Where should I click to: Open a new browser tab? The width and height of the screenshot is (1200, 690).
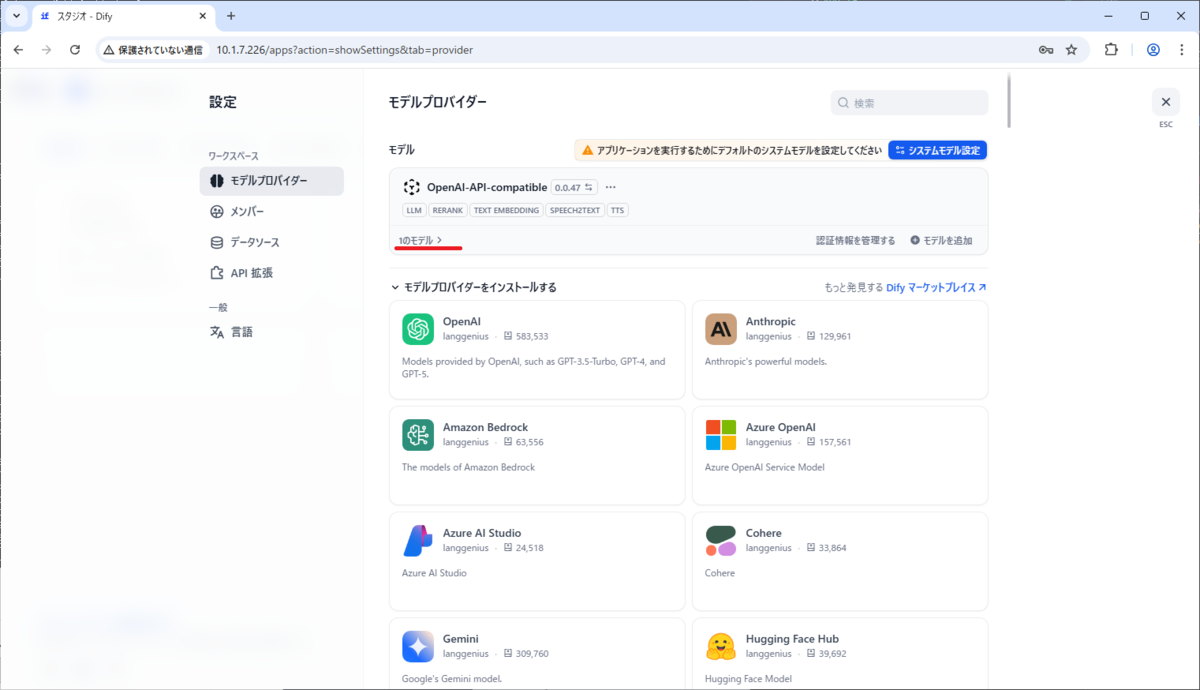click(231, 16)
